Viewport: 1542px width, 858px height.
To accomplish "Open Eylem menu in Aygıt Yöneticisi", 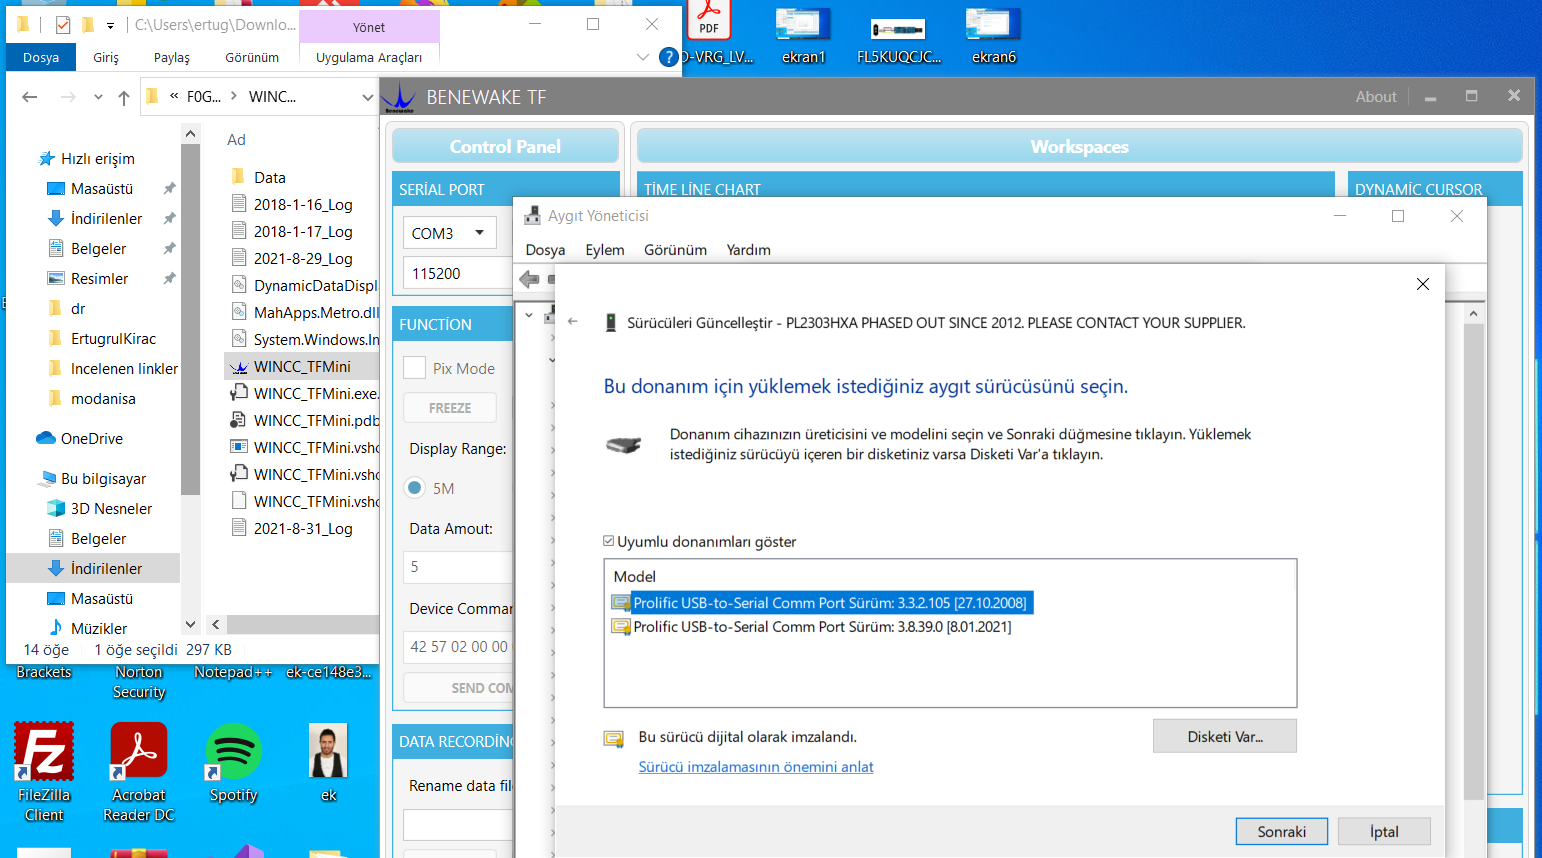I will pyautogui.click(x=605, y=250).
